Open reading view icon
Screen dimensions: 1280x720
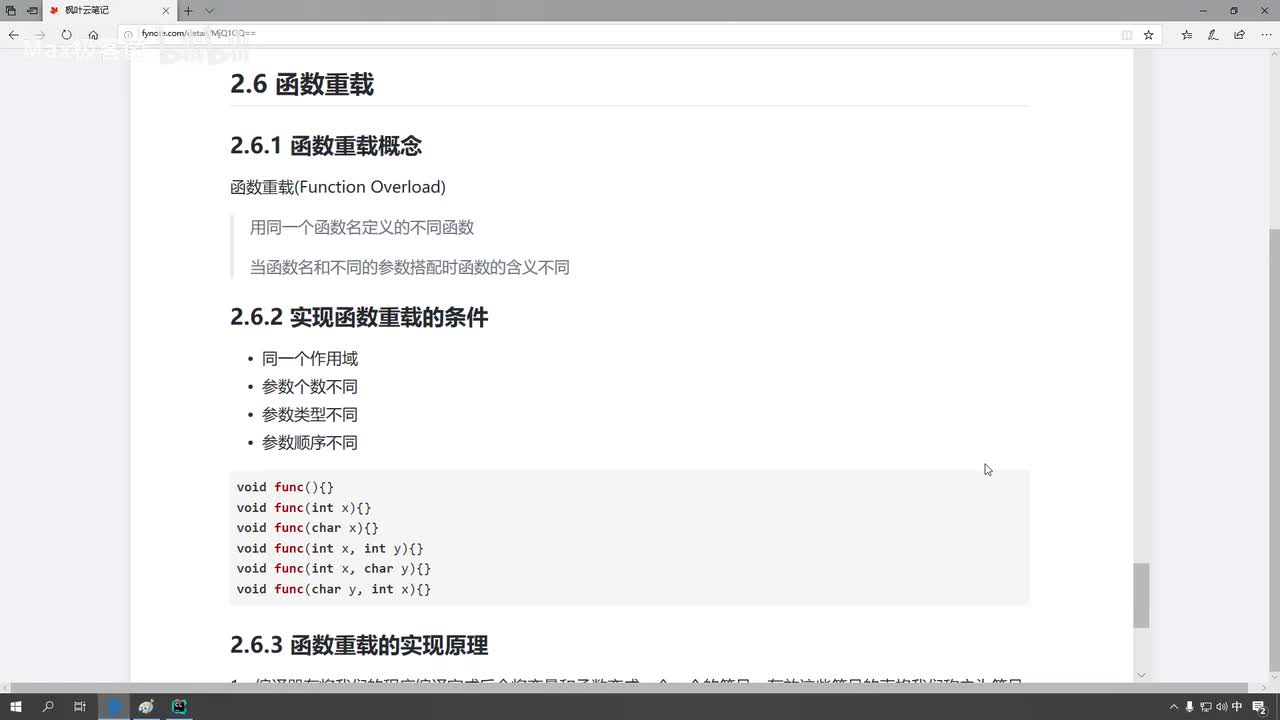click(x=1127, y=34)
